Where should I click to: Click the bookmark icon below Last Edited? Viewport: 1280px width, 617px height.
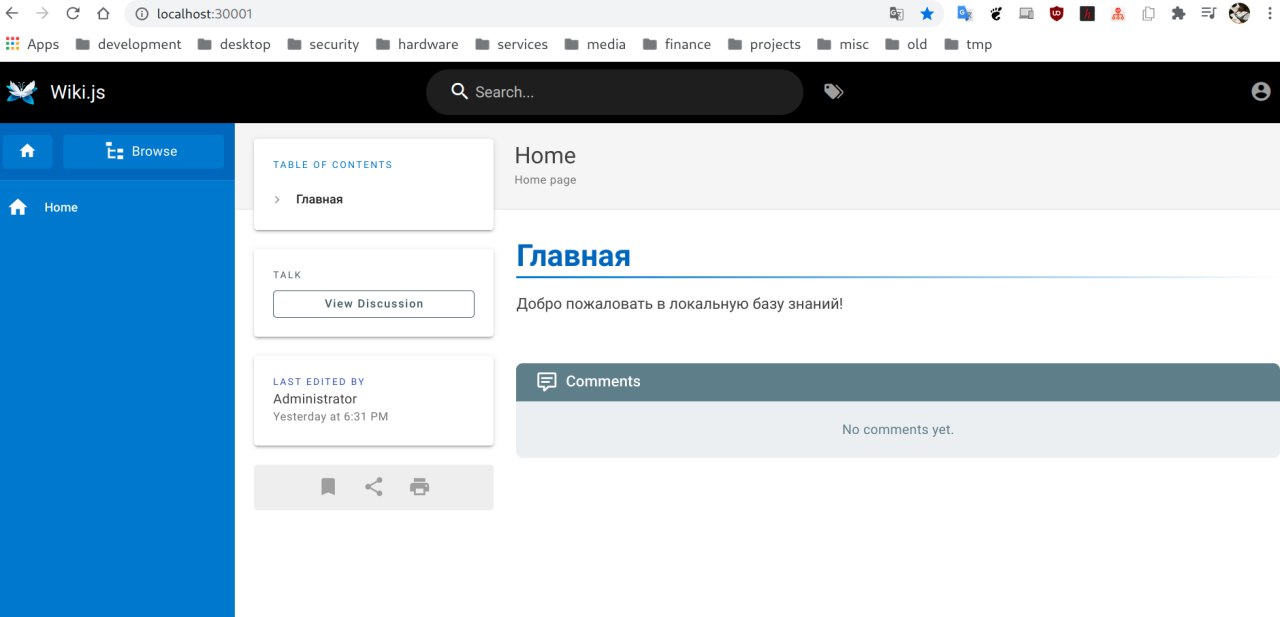pyautogui.click(x=328, y=487)
